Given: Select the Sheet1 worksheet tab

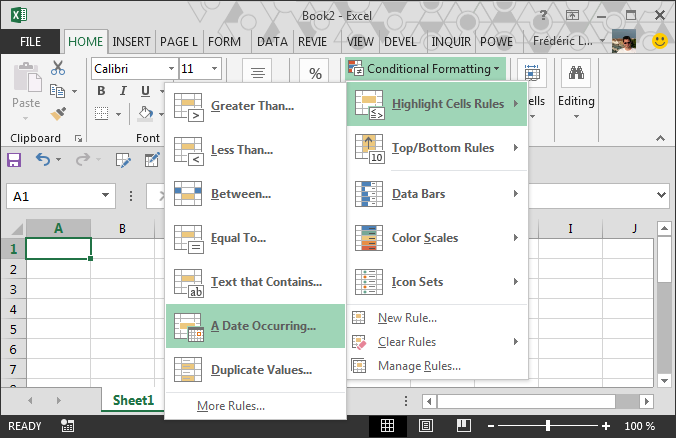Looking at the screenshot, I should pos(133,400).
